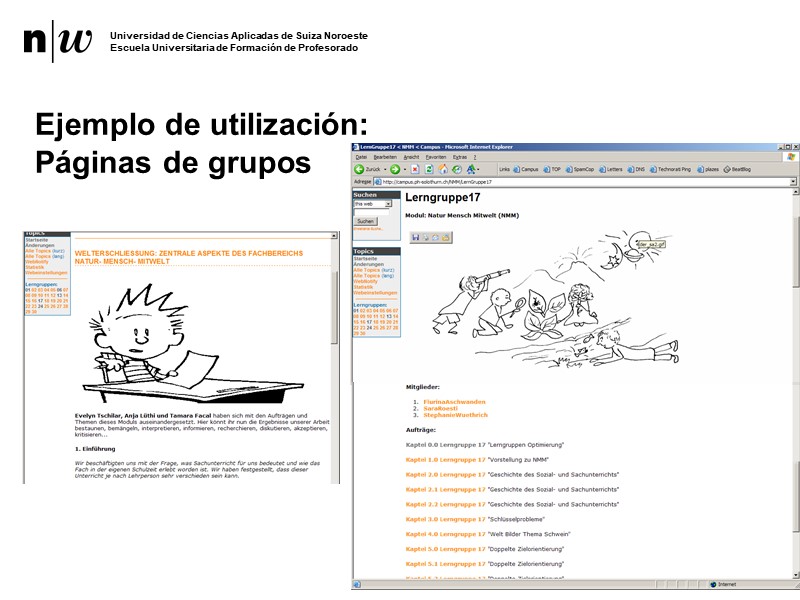The height and width of the screenshot is (600, 800).
Task: Click the Technorati Ping icon in the Links bar
Action: pos(655,168)
